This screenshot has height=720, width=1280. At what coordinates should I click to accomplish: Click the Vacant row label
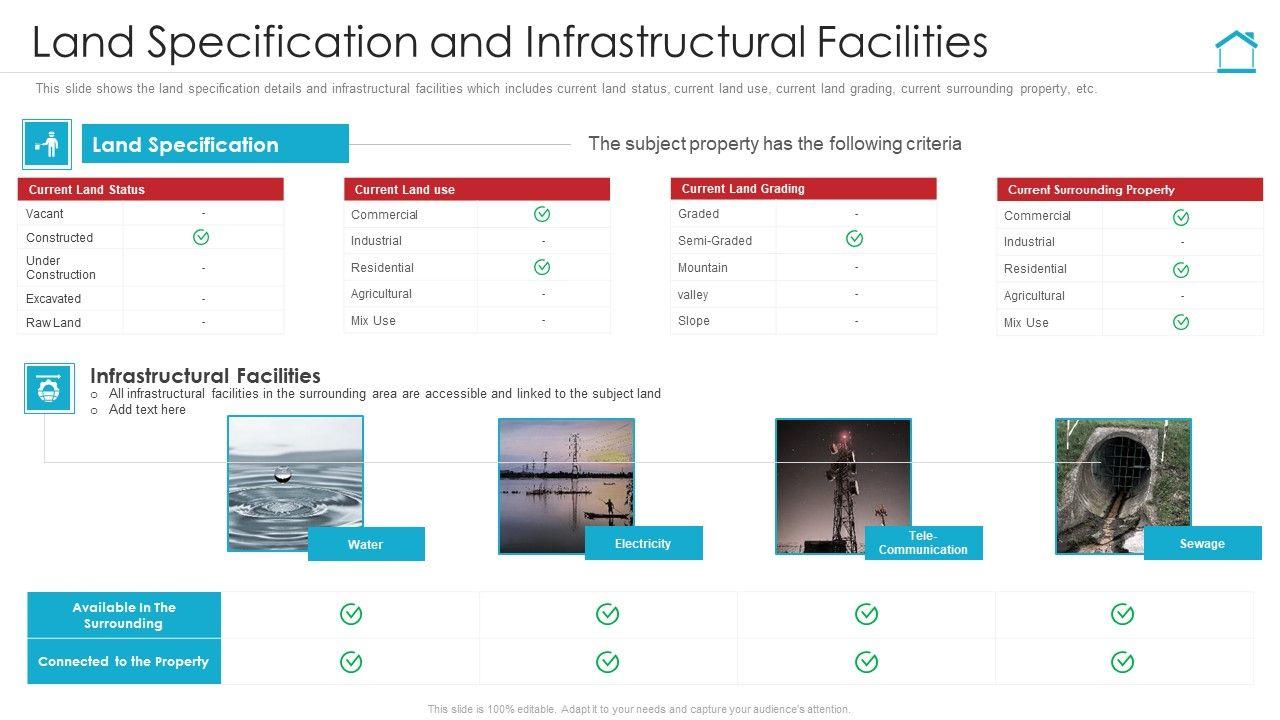45,213
